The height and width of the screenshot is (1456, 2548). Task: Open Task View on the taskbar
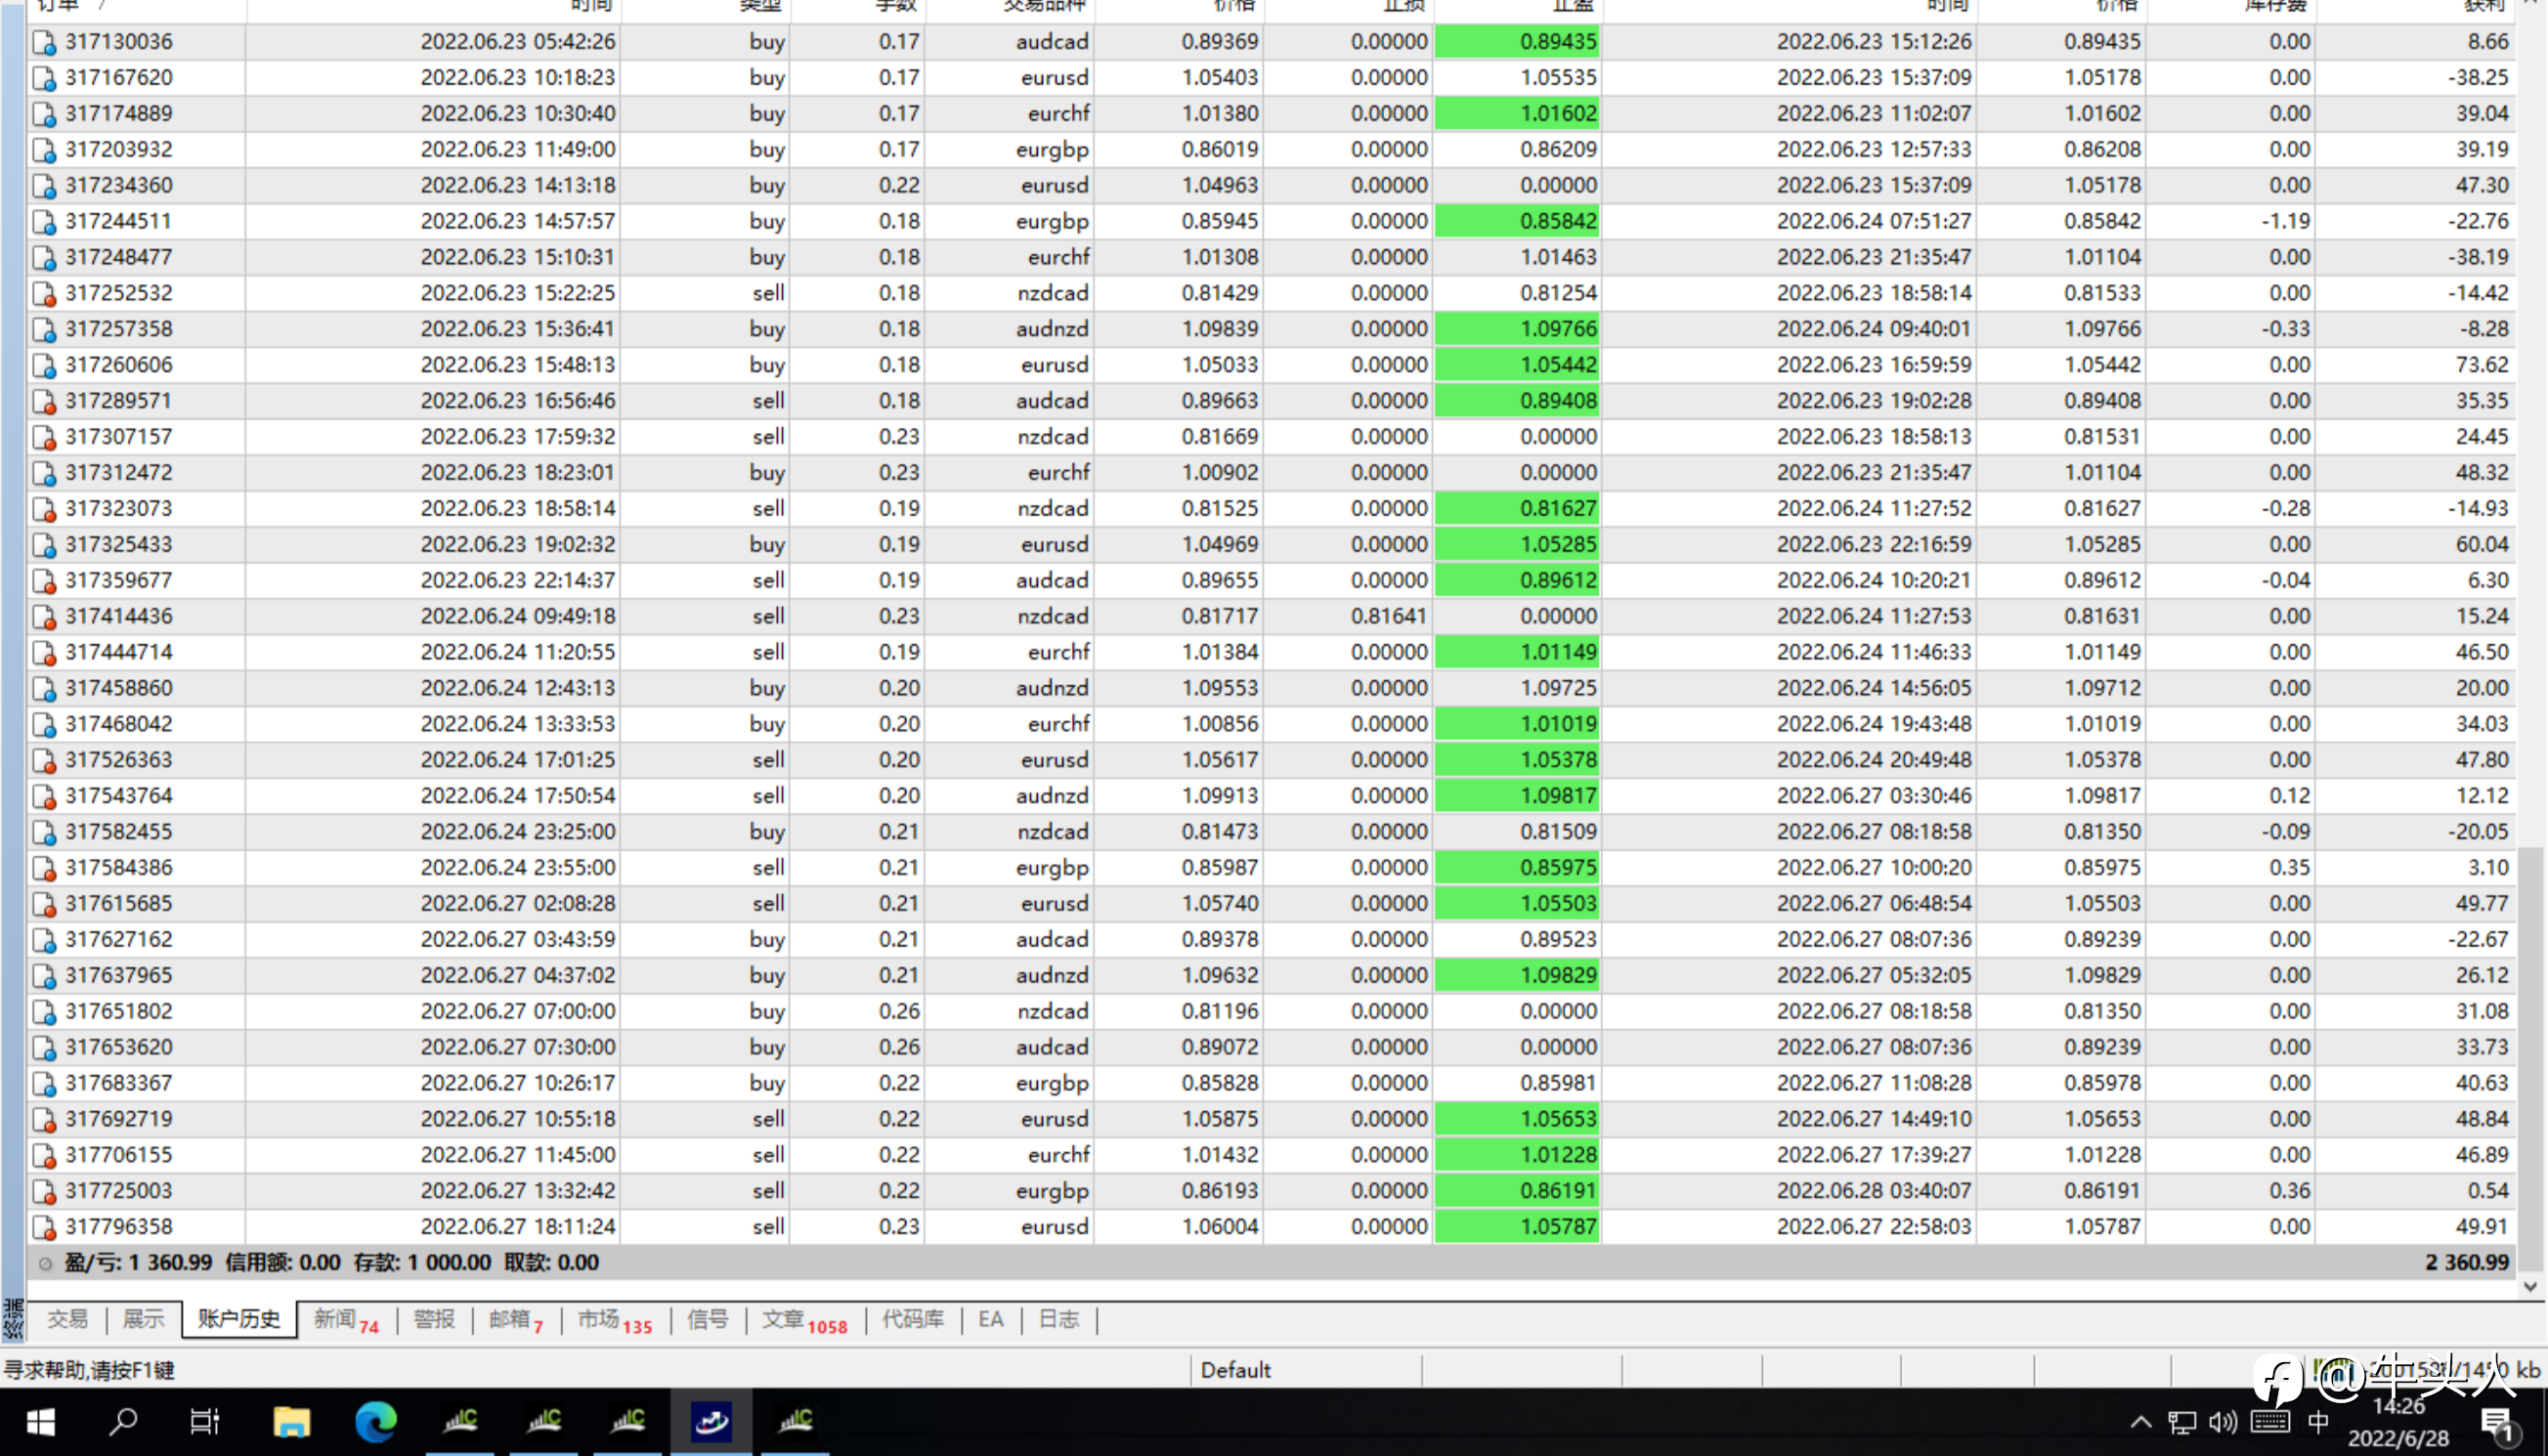tap(205, 1422)
